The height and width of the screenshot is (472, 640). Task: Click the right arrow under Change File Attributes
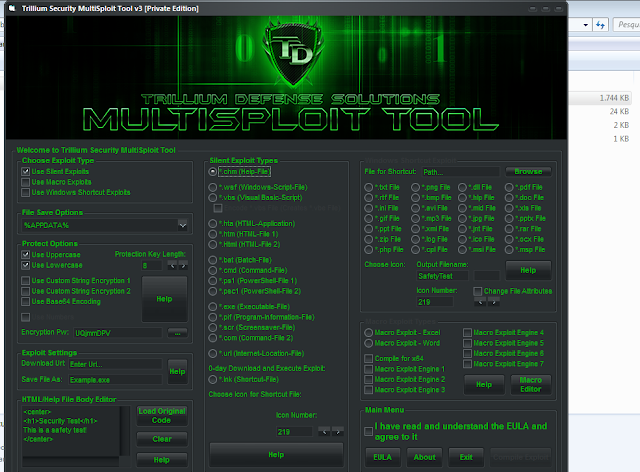point(493,302)
